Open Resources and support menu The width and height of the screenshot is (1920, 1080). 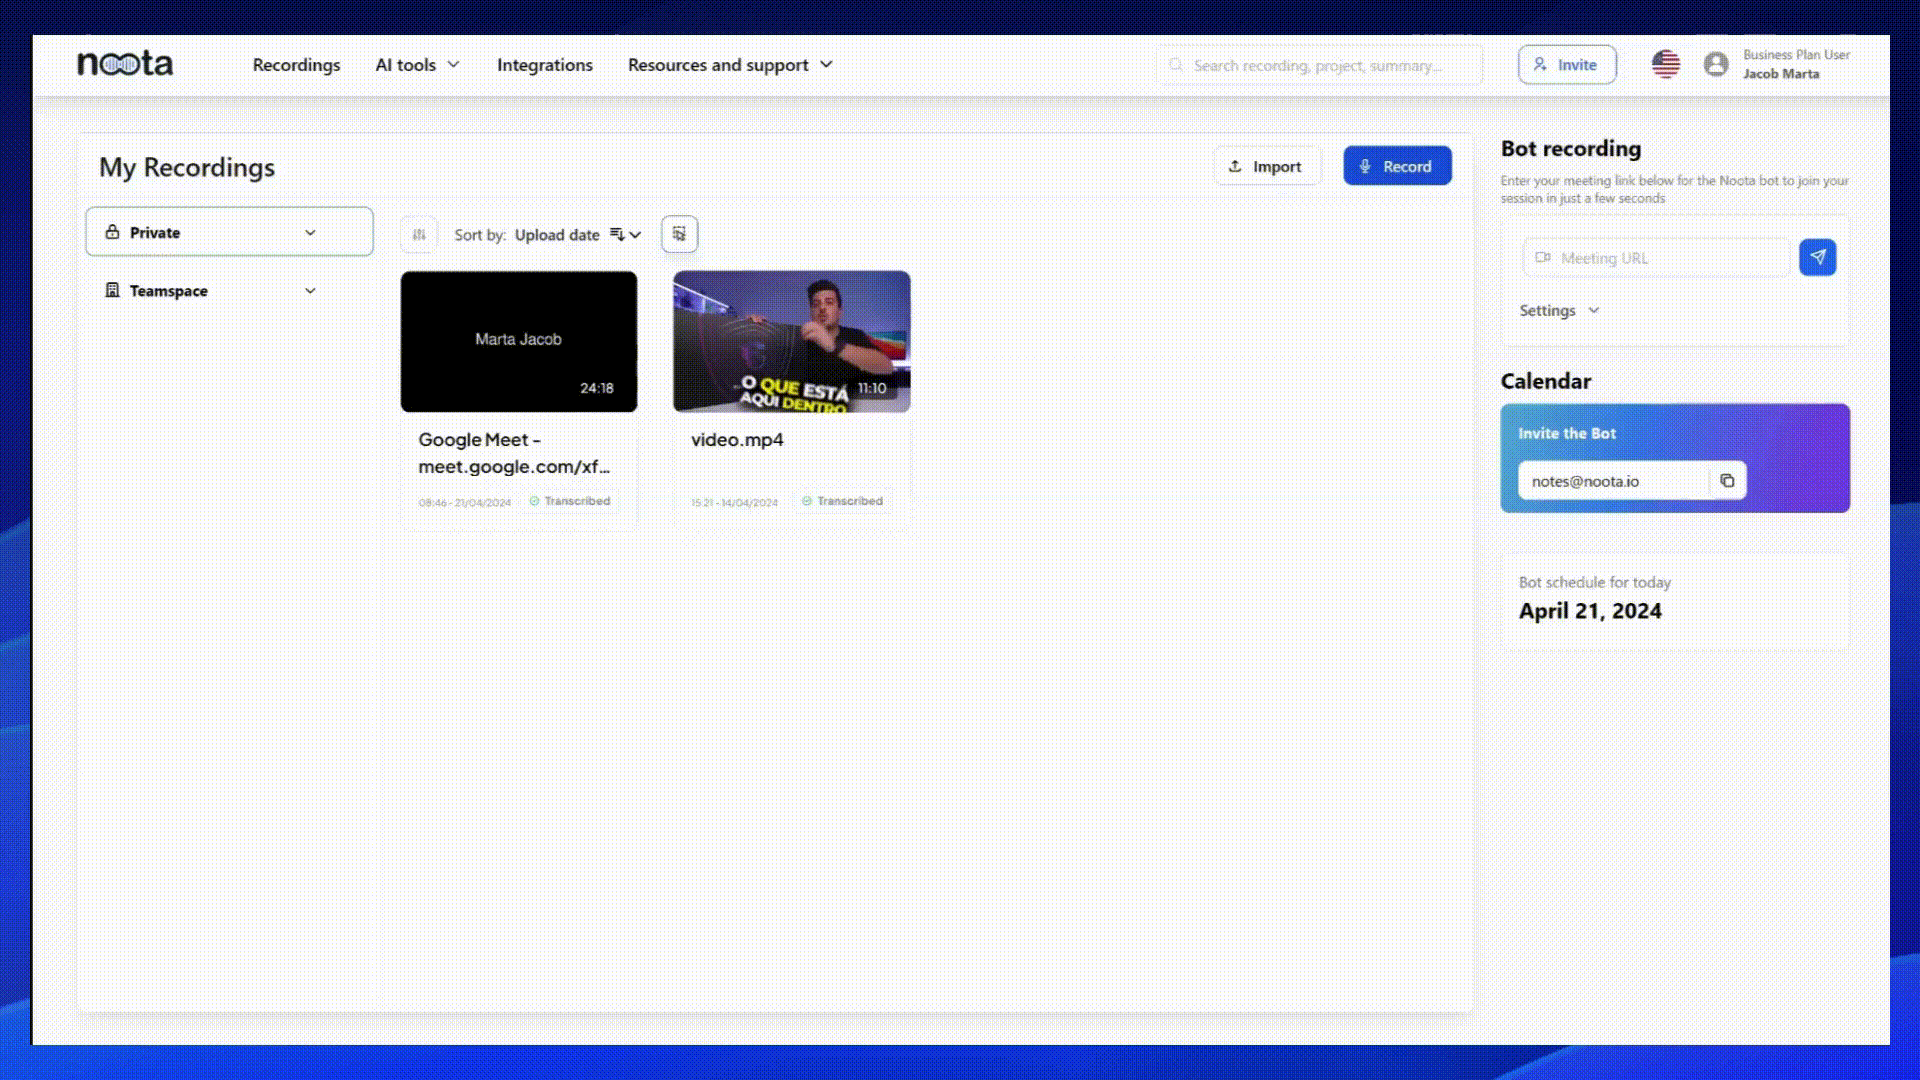coord(729,65)
